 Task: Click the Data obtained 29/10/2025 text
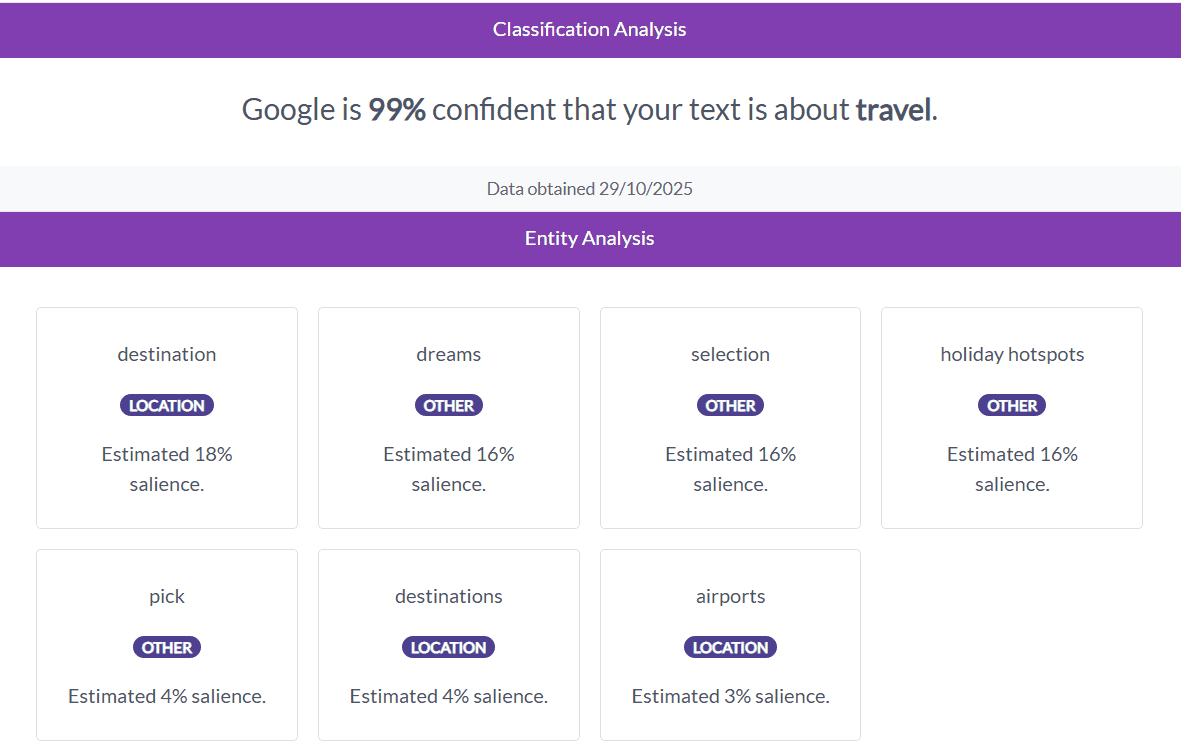(x=590, y=188)
